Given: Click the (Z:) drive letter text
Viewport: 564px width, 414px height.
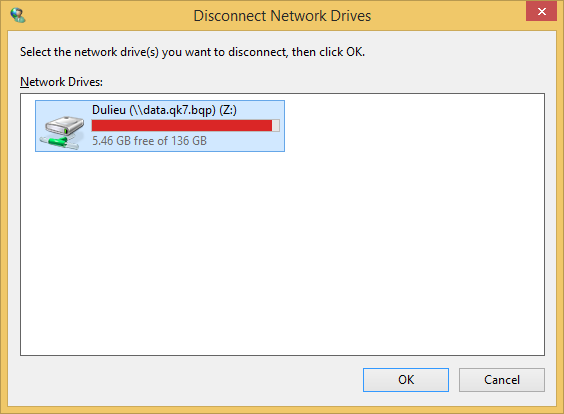Looking at the screenshot, I should pyautogui.click(x=228, y=110).
